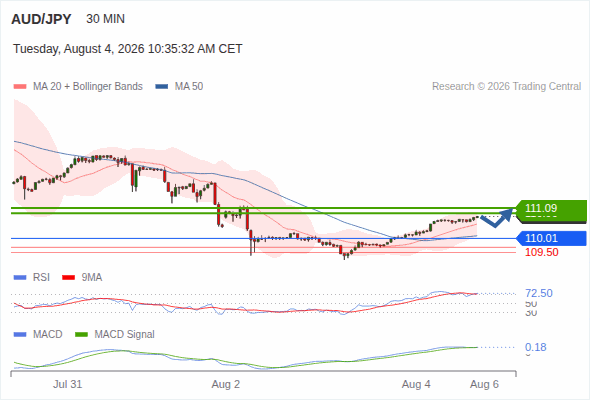Image resolution: width=590 pixels, height=400 pixels.
Task: Click the RSI legend label
Action: pos(41,278)
